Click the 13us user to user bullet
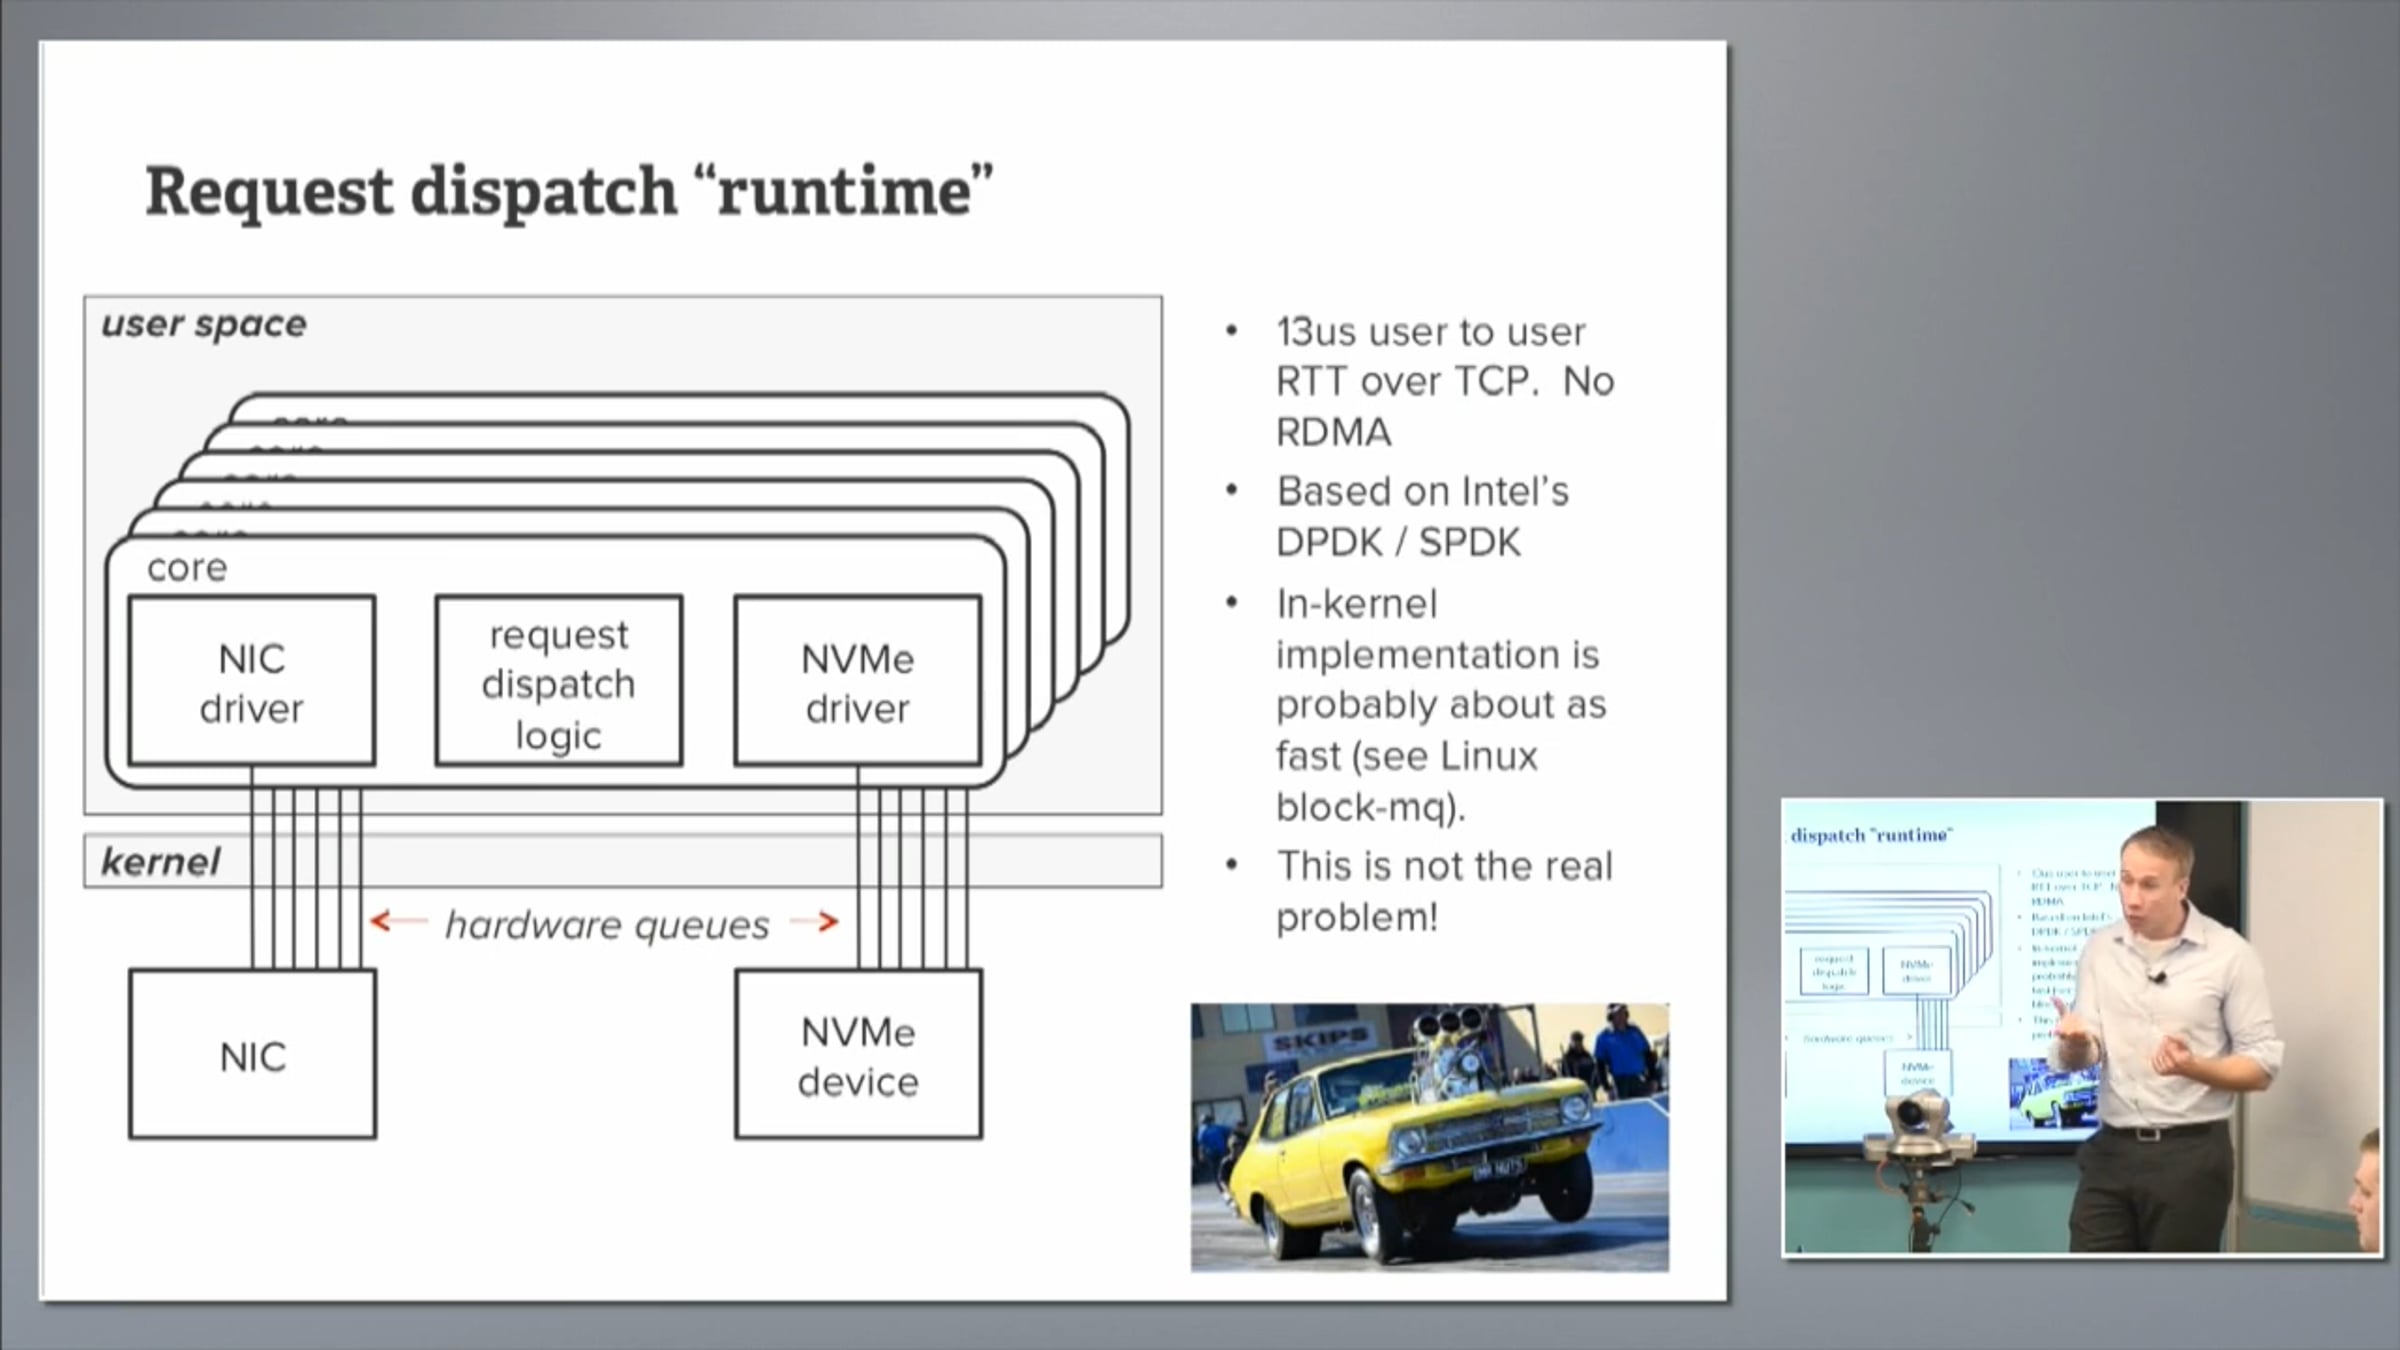This screenshot has height=1350, width=2400. [1443, 381]
